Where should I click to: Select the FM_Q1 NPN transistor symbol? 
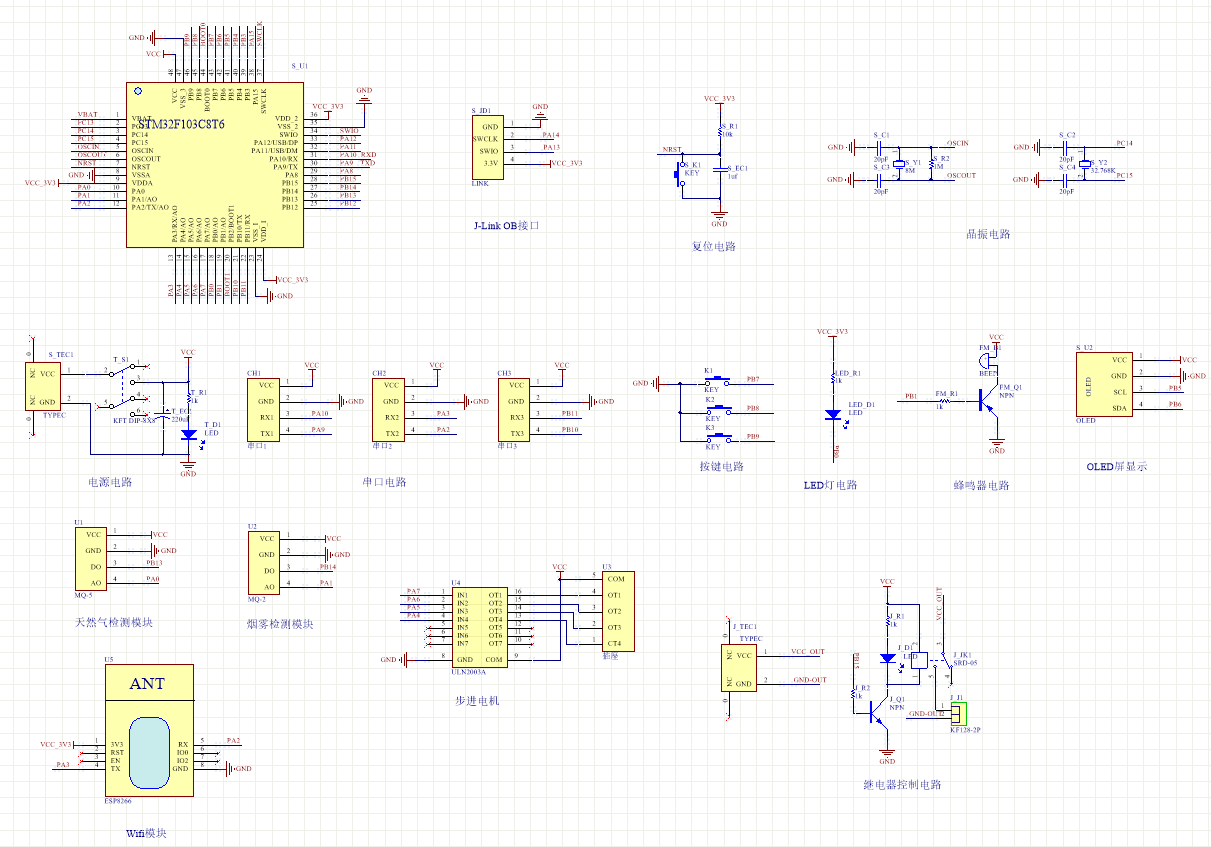coord(989,400)
